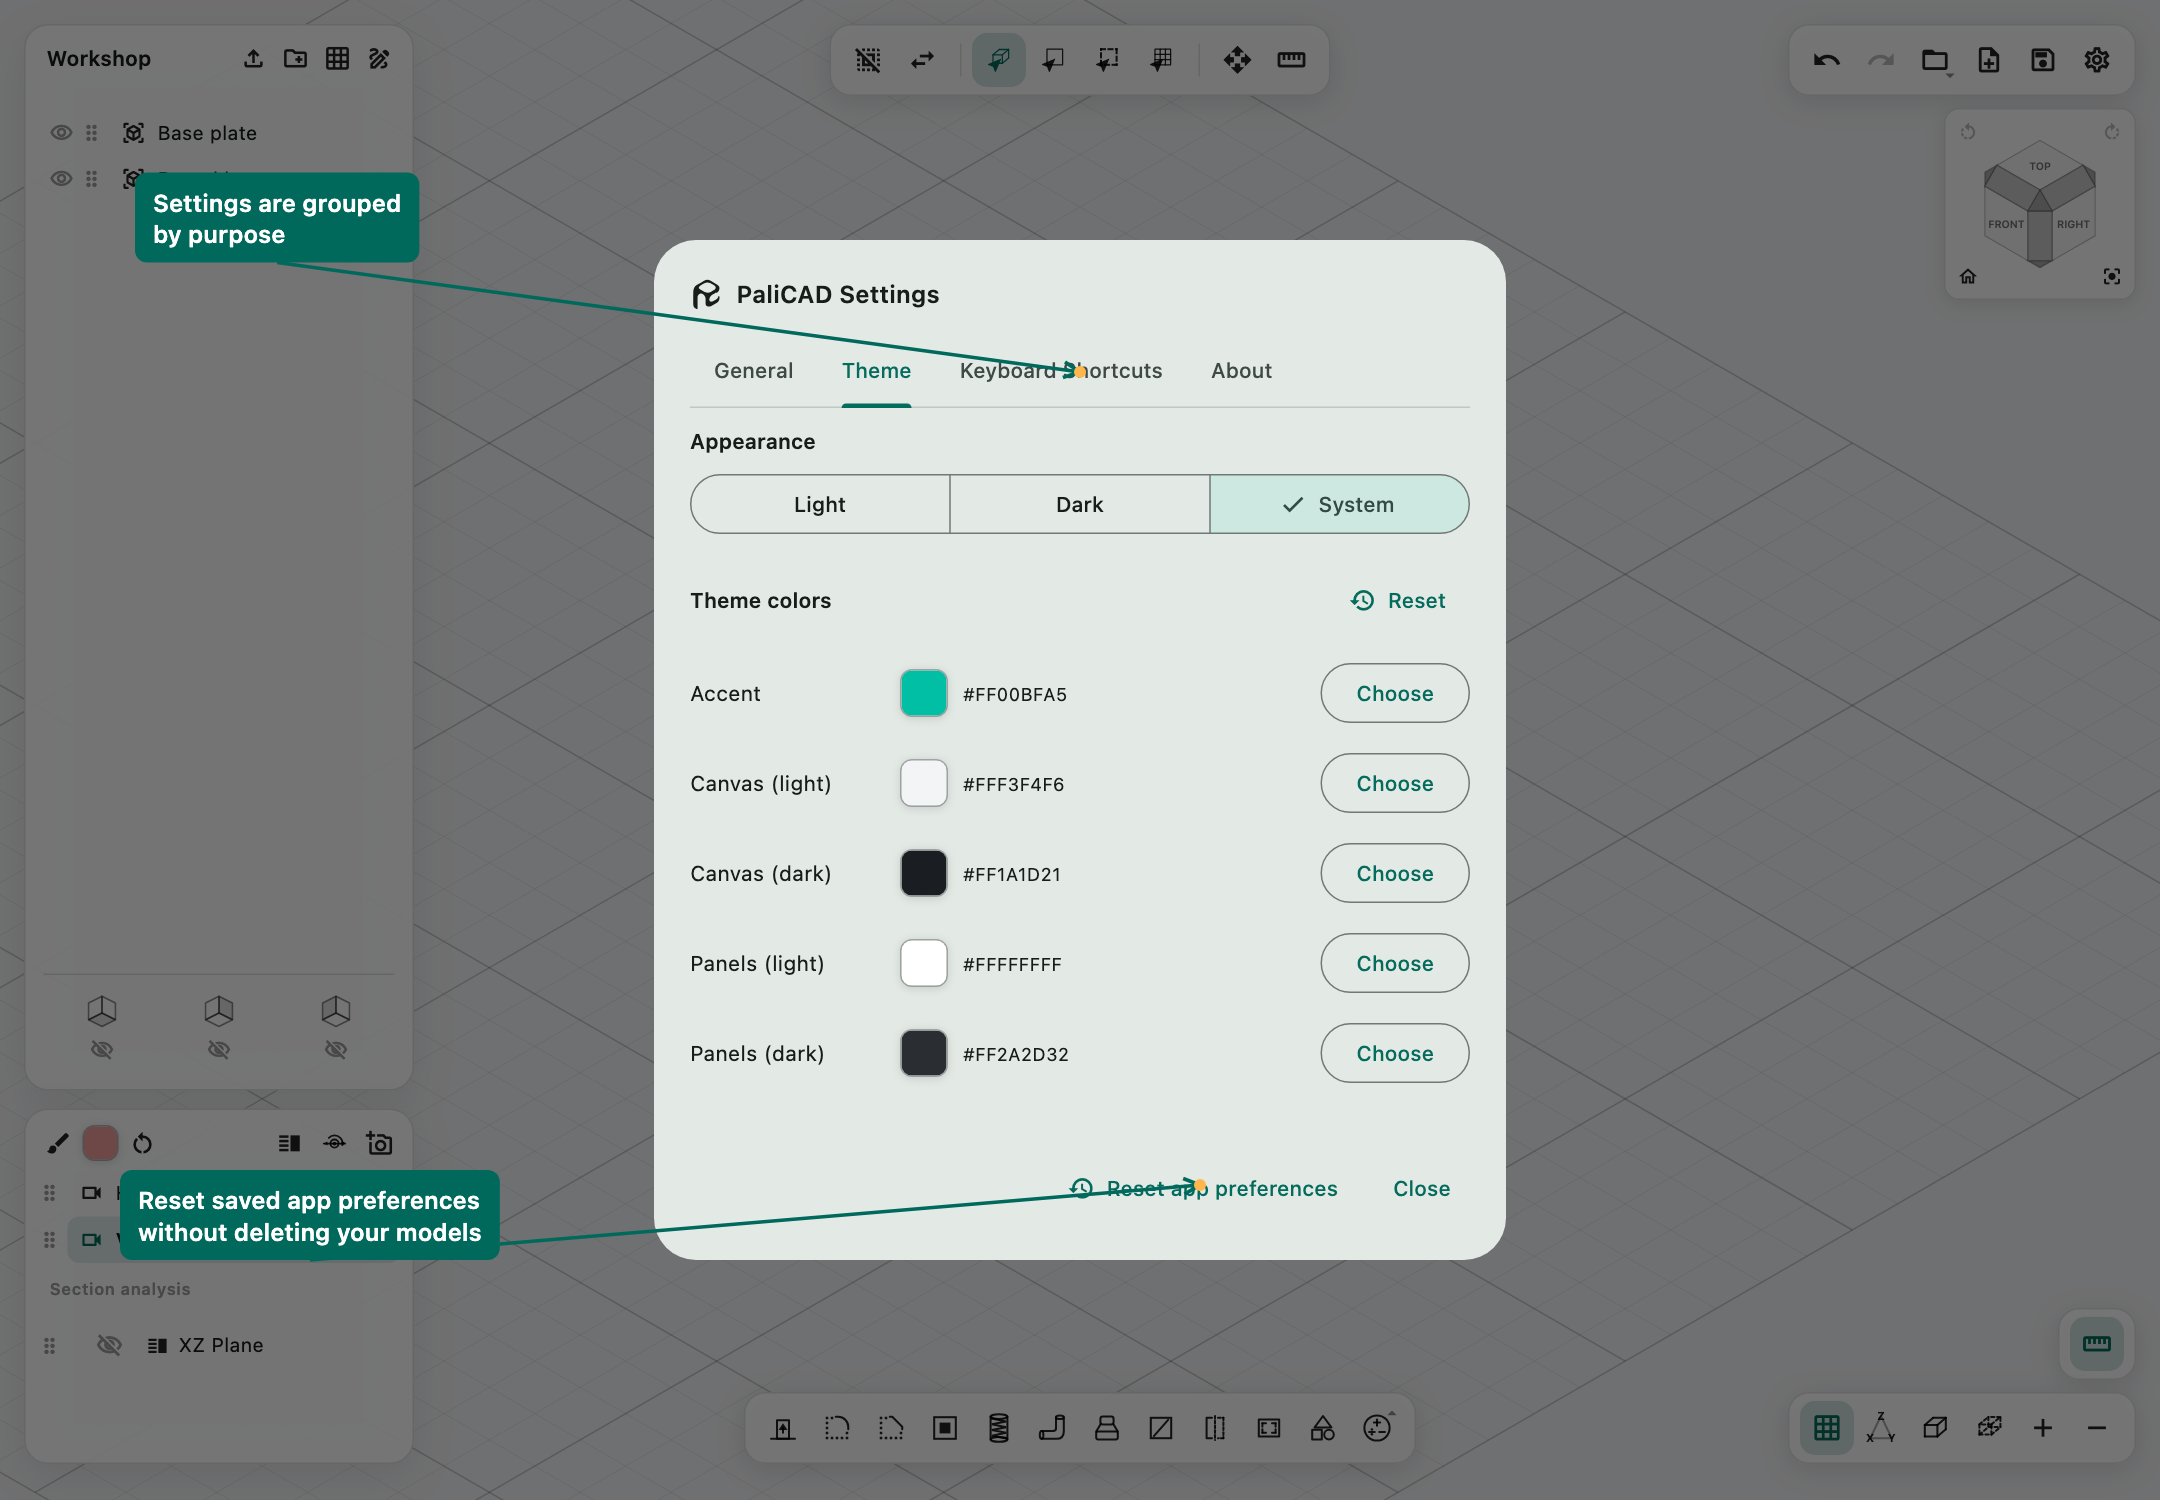
Task: Open the folder icon in top-right toolbar
Action: 1935,60
